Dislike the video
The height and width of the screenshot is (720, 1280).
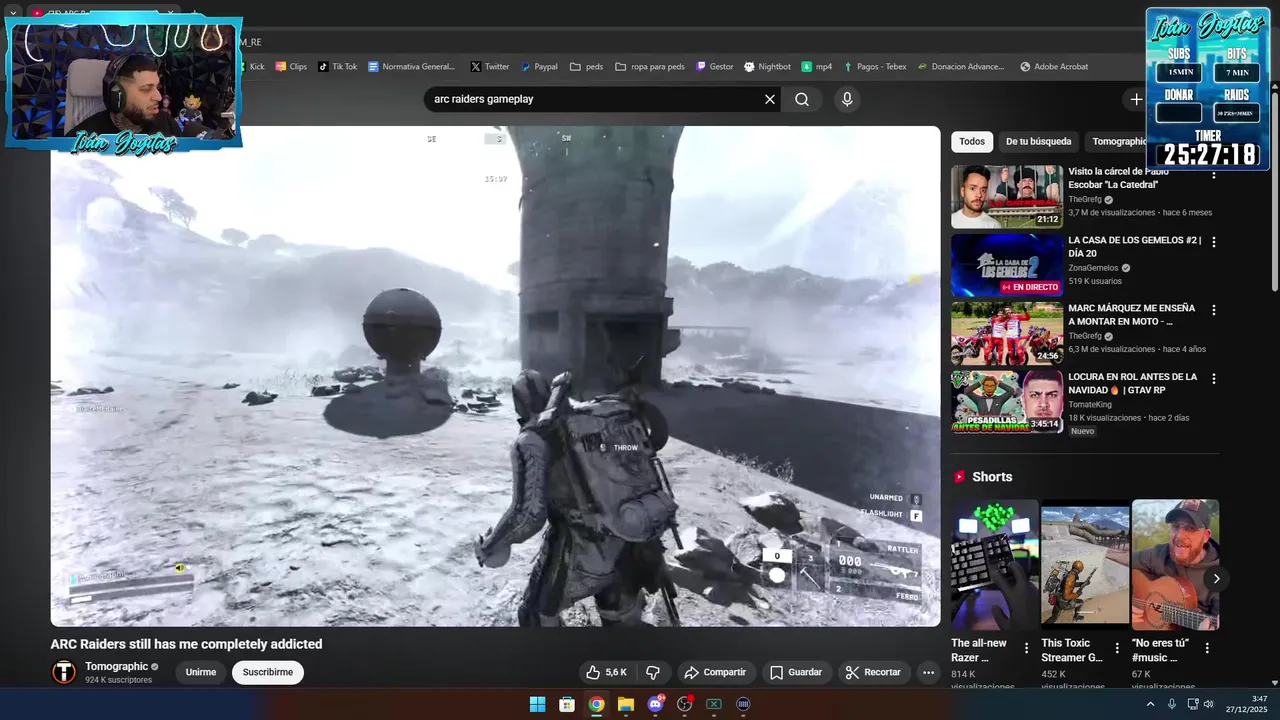click(x=653, y=672)
